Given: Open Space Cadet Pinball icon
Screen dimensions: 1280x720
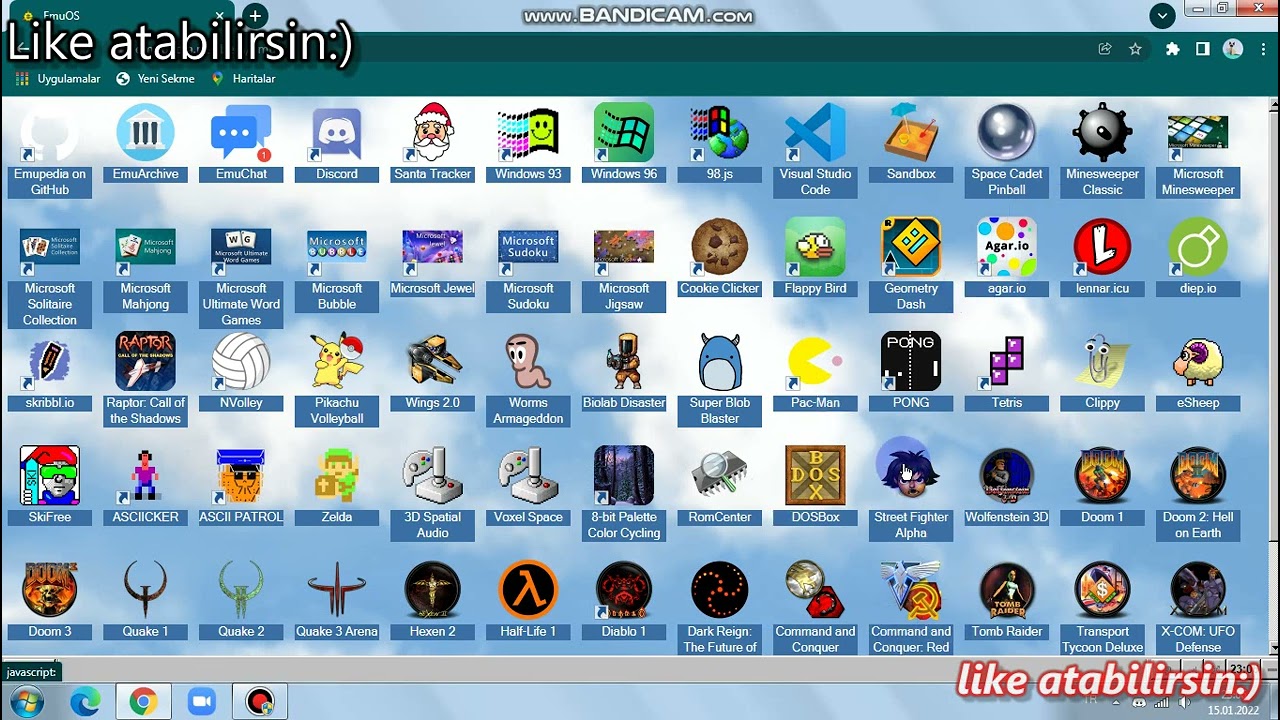Looking at the screenshot, I should click(x=1007, y=133).
